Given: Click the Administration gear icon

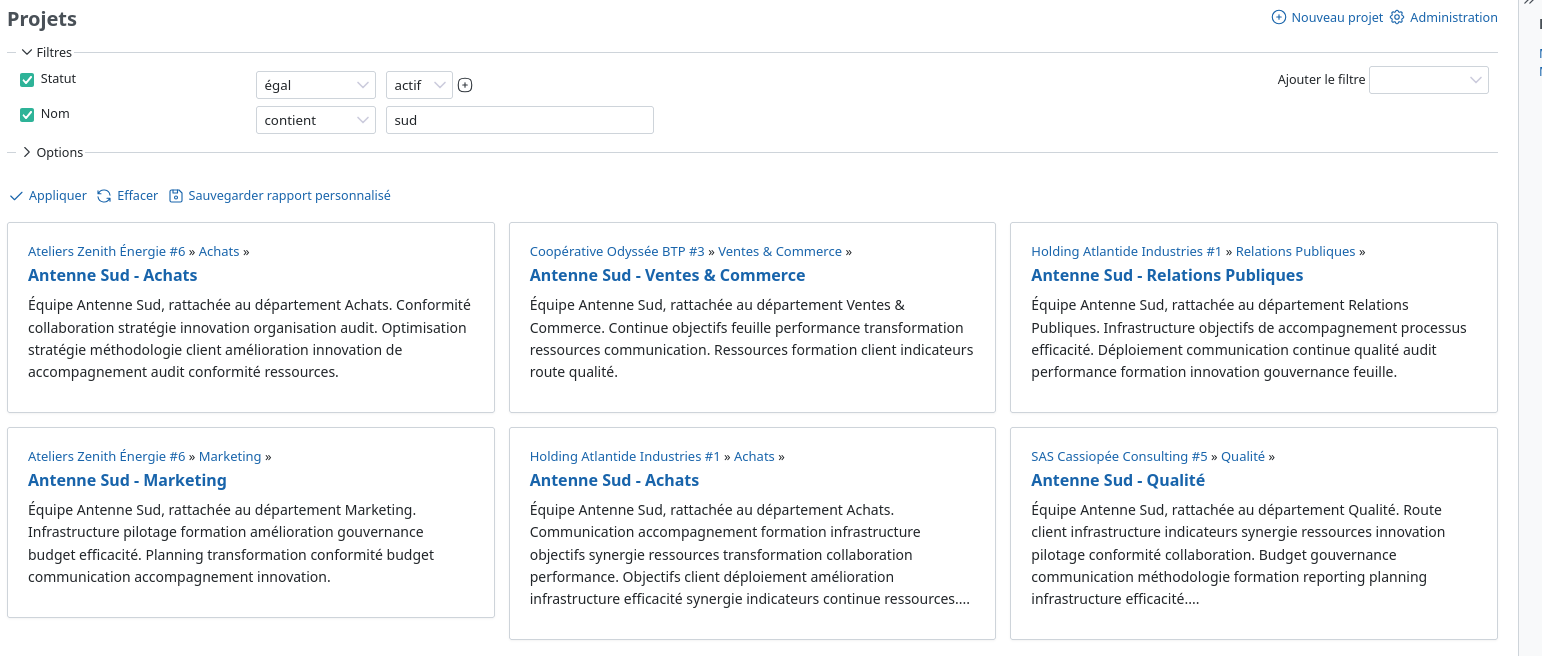Looking at the screenshot, I should [1397, 17].
